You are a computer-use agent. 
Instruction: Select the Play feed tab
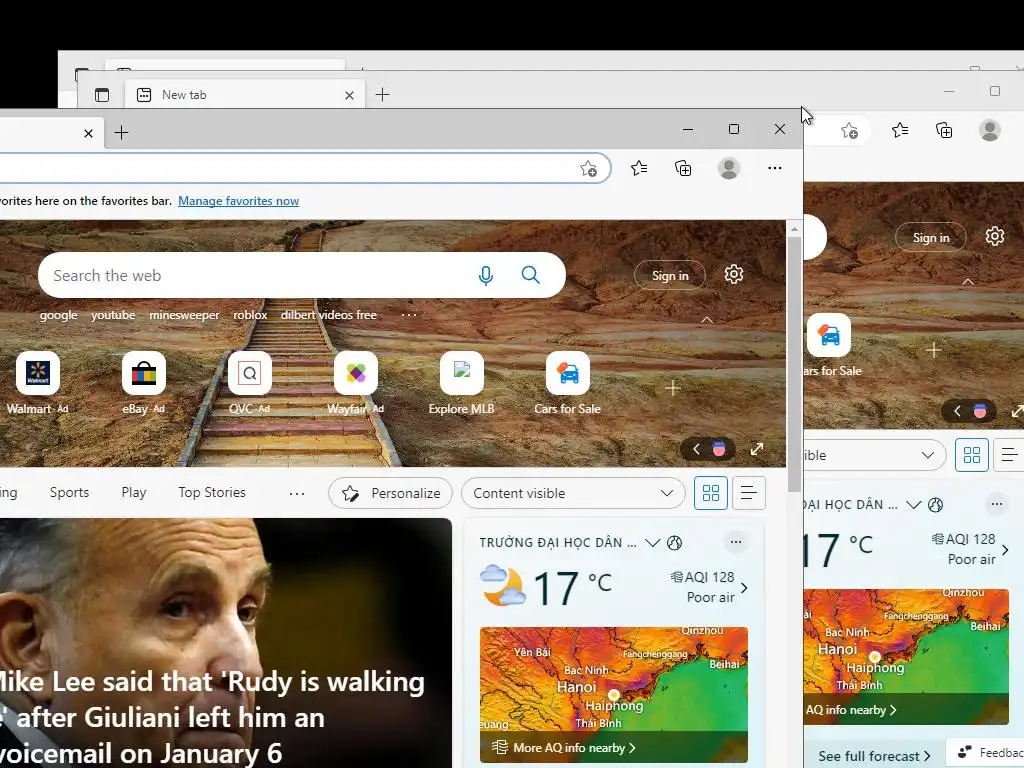tap(134, 492)
